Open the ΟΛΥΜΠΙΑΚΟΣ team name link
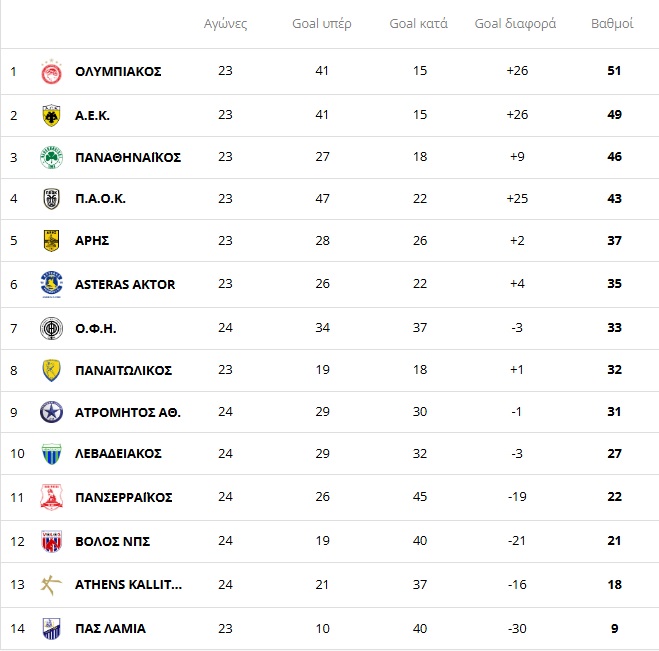The image size is (659, 651). [118, 71]
